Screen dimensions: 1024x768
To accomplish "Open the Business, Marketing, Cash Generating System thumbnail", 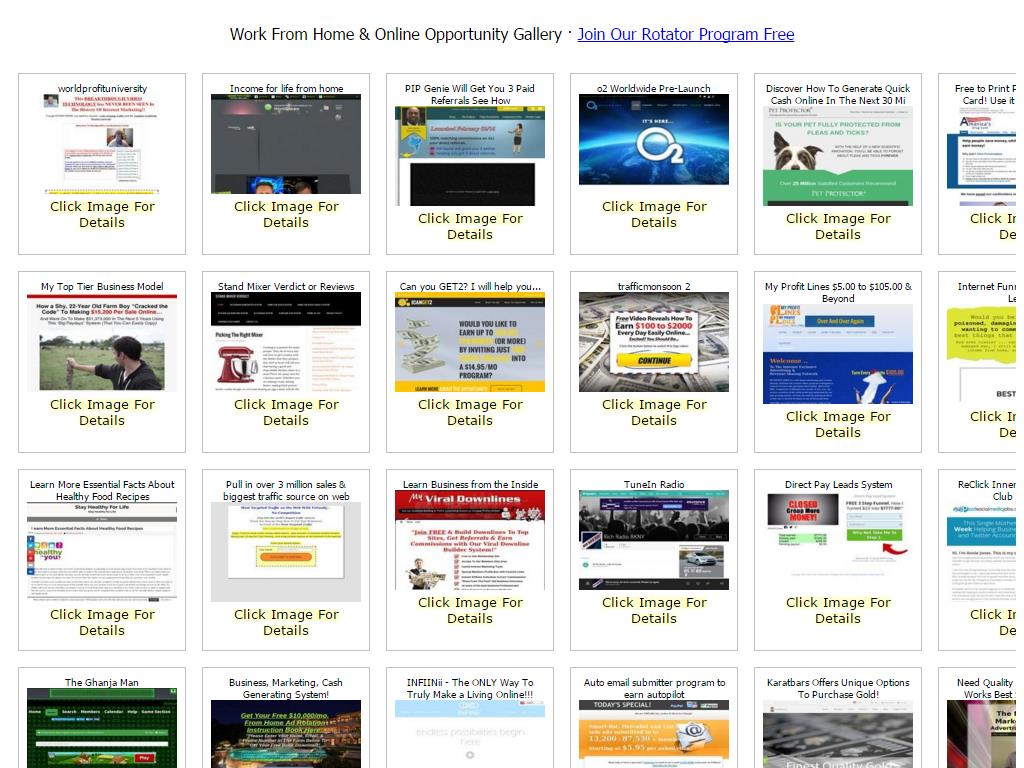I will click(286, 734).
